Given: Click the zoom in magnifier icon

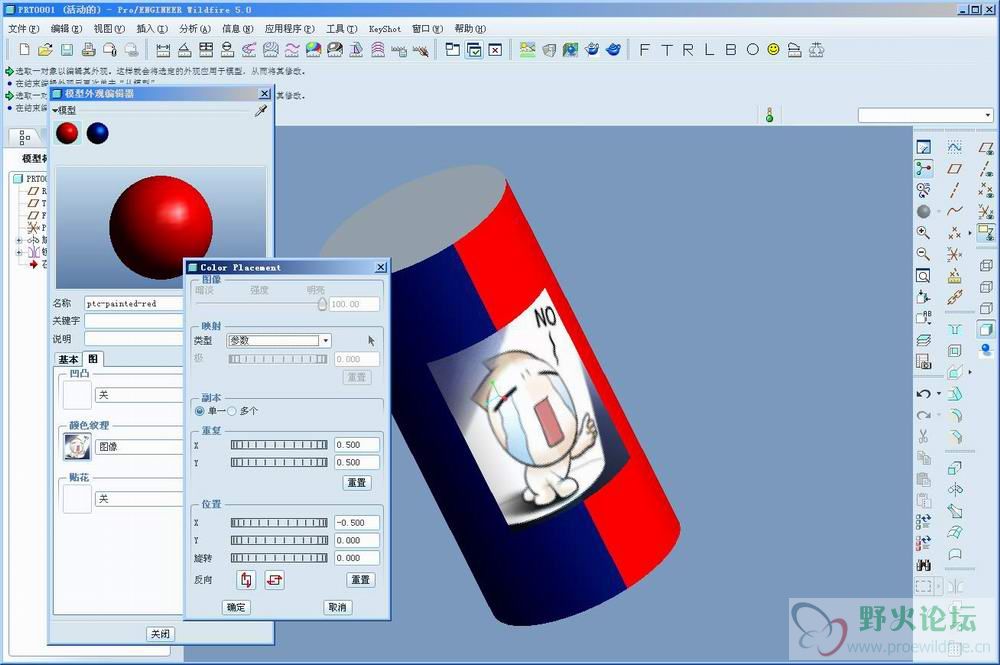Looking at the screenshot, I should [923, 233].
